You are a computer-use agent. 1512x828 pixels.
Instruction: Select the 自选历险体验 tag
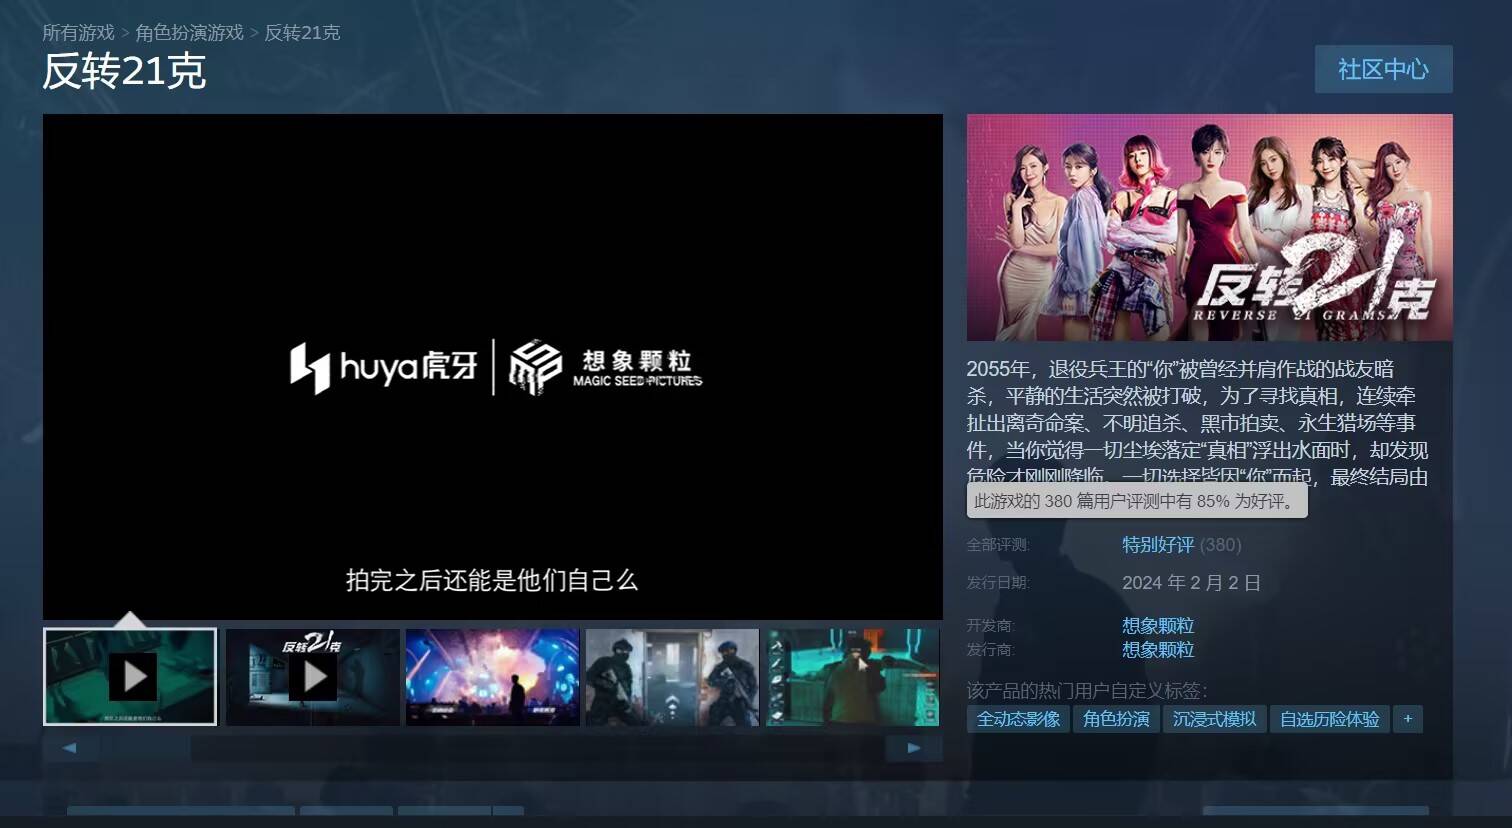[x=1329, y=719]
